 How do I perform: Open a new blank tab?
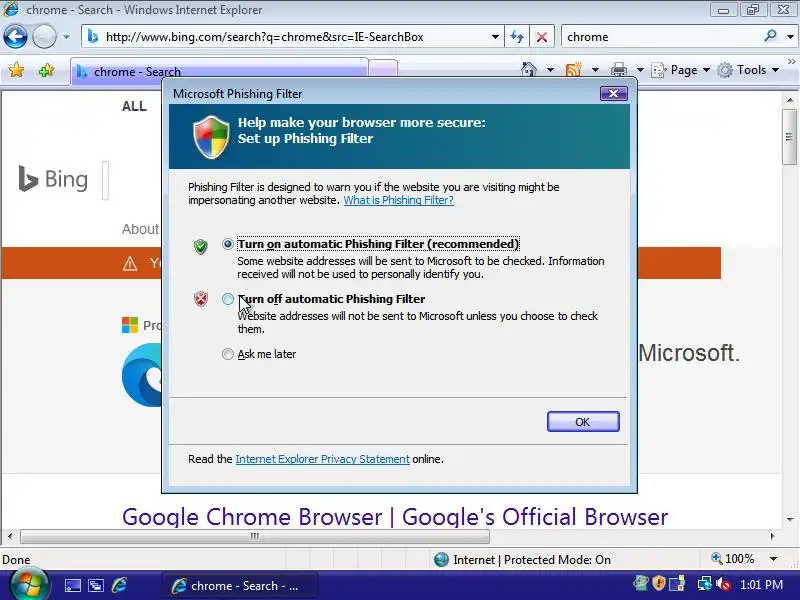coord(383,69)
